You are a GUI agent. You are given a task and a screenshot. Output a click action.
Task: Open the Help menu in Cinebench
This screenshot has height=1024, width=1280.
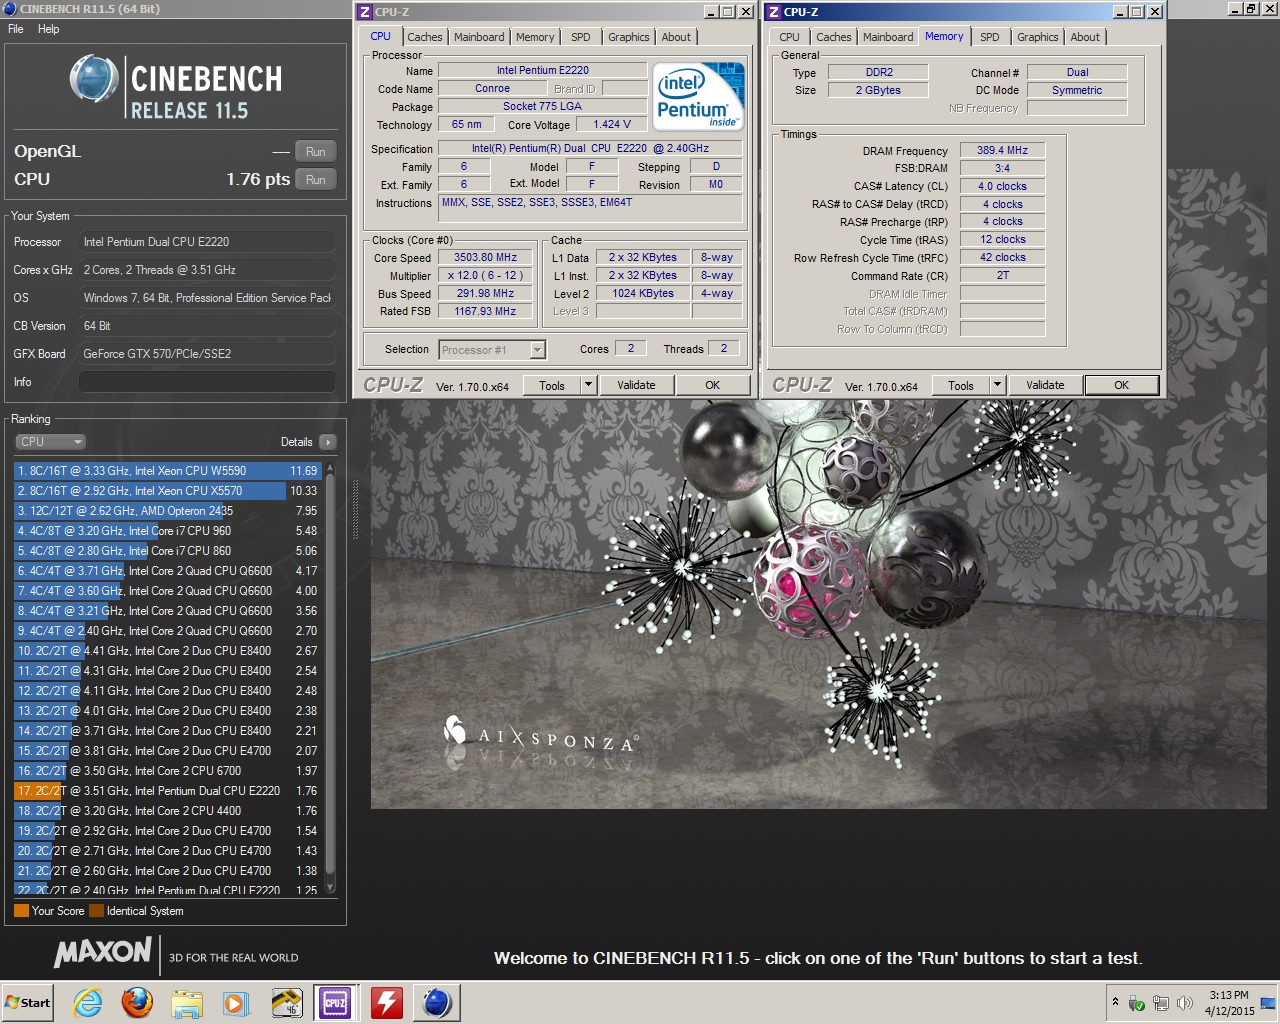pyautogui.click(x=49, y=29)
